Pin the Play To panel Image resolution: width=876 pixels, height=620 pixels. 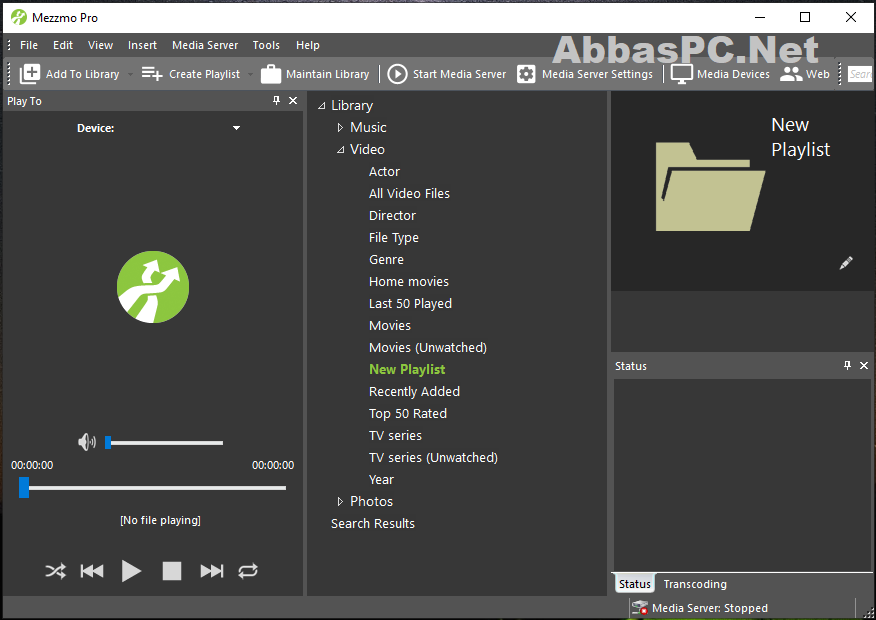coord(276,101)
